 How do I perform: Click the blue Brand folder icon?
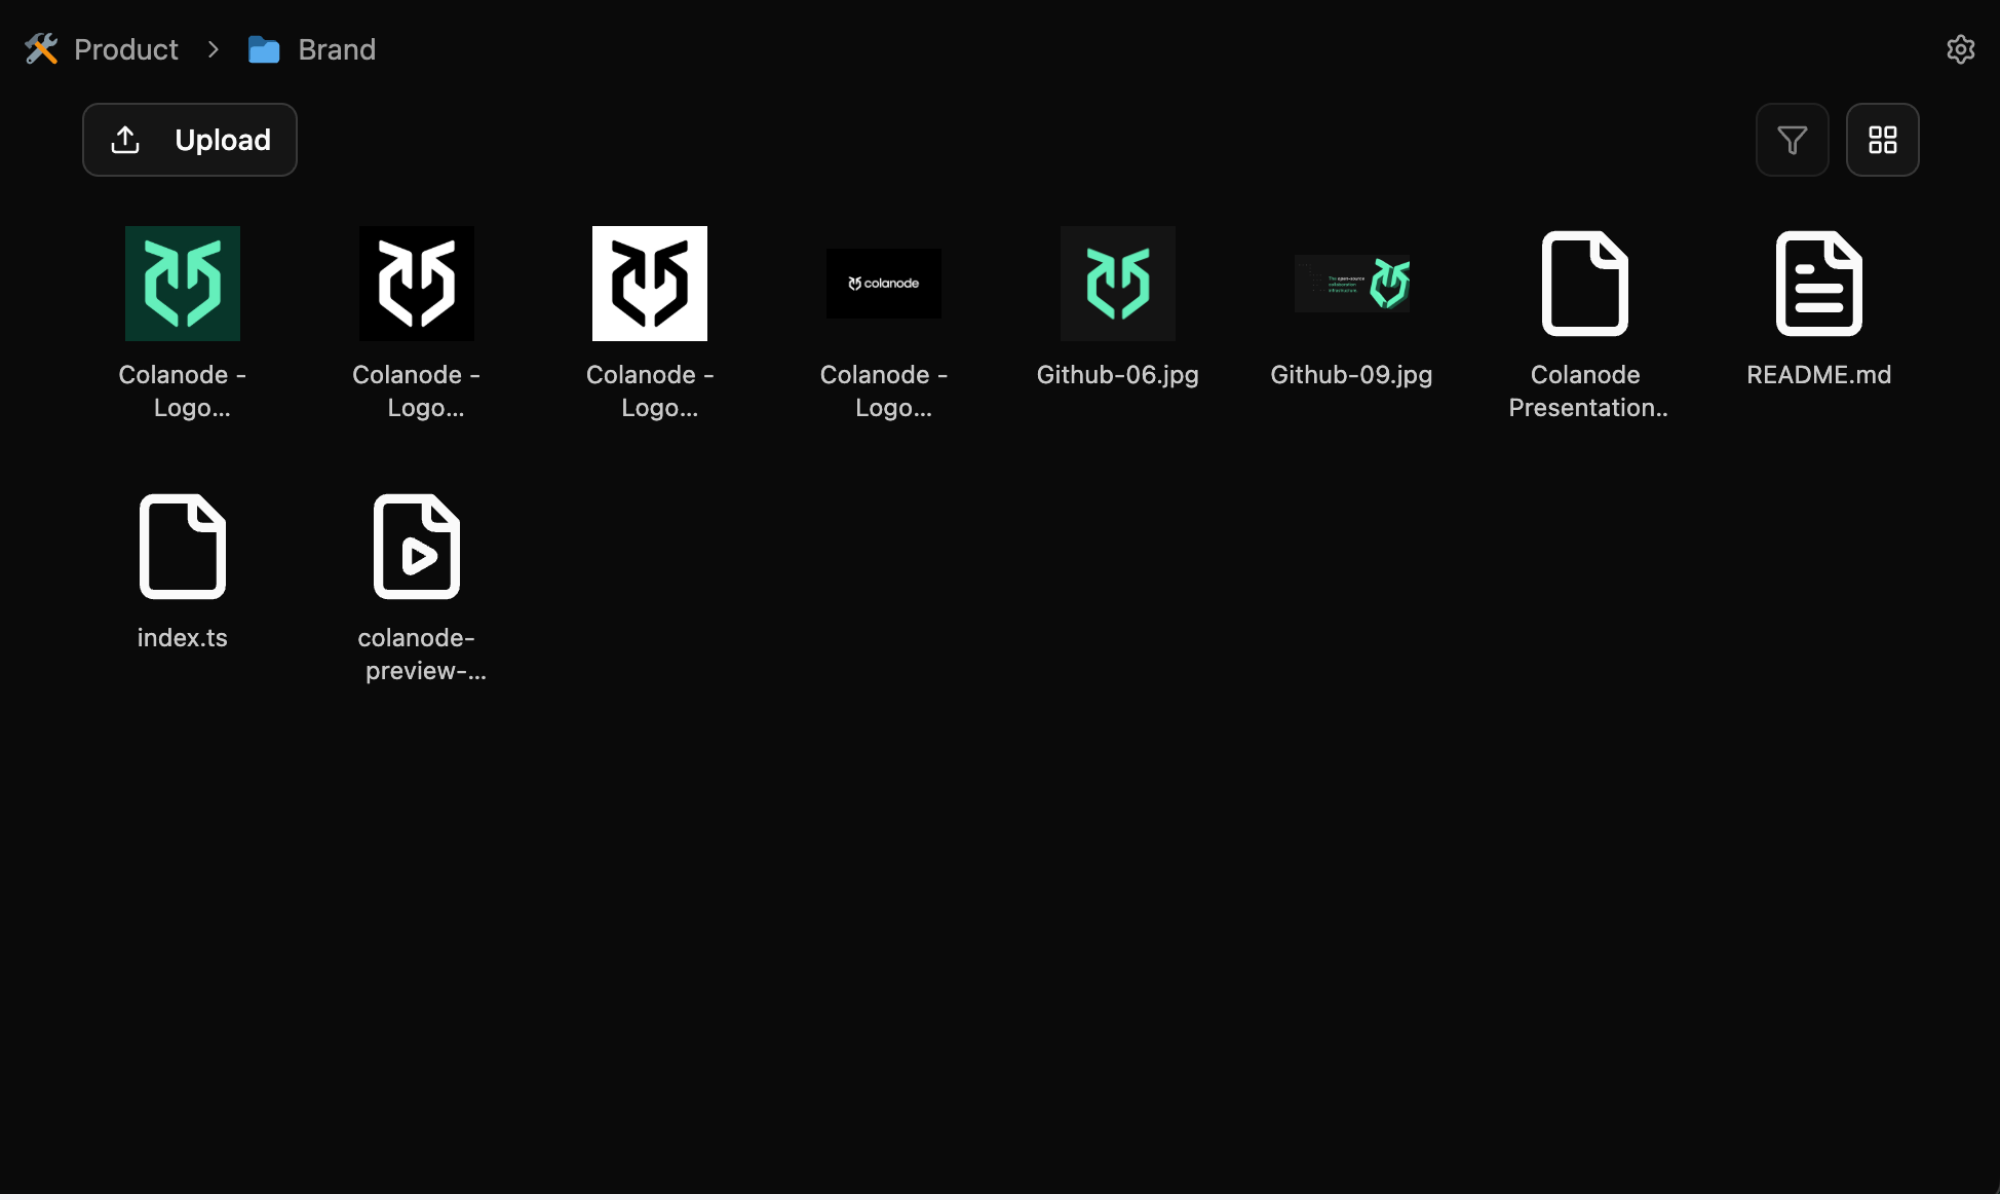click(x=263, y=49)
